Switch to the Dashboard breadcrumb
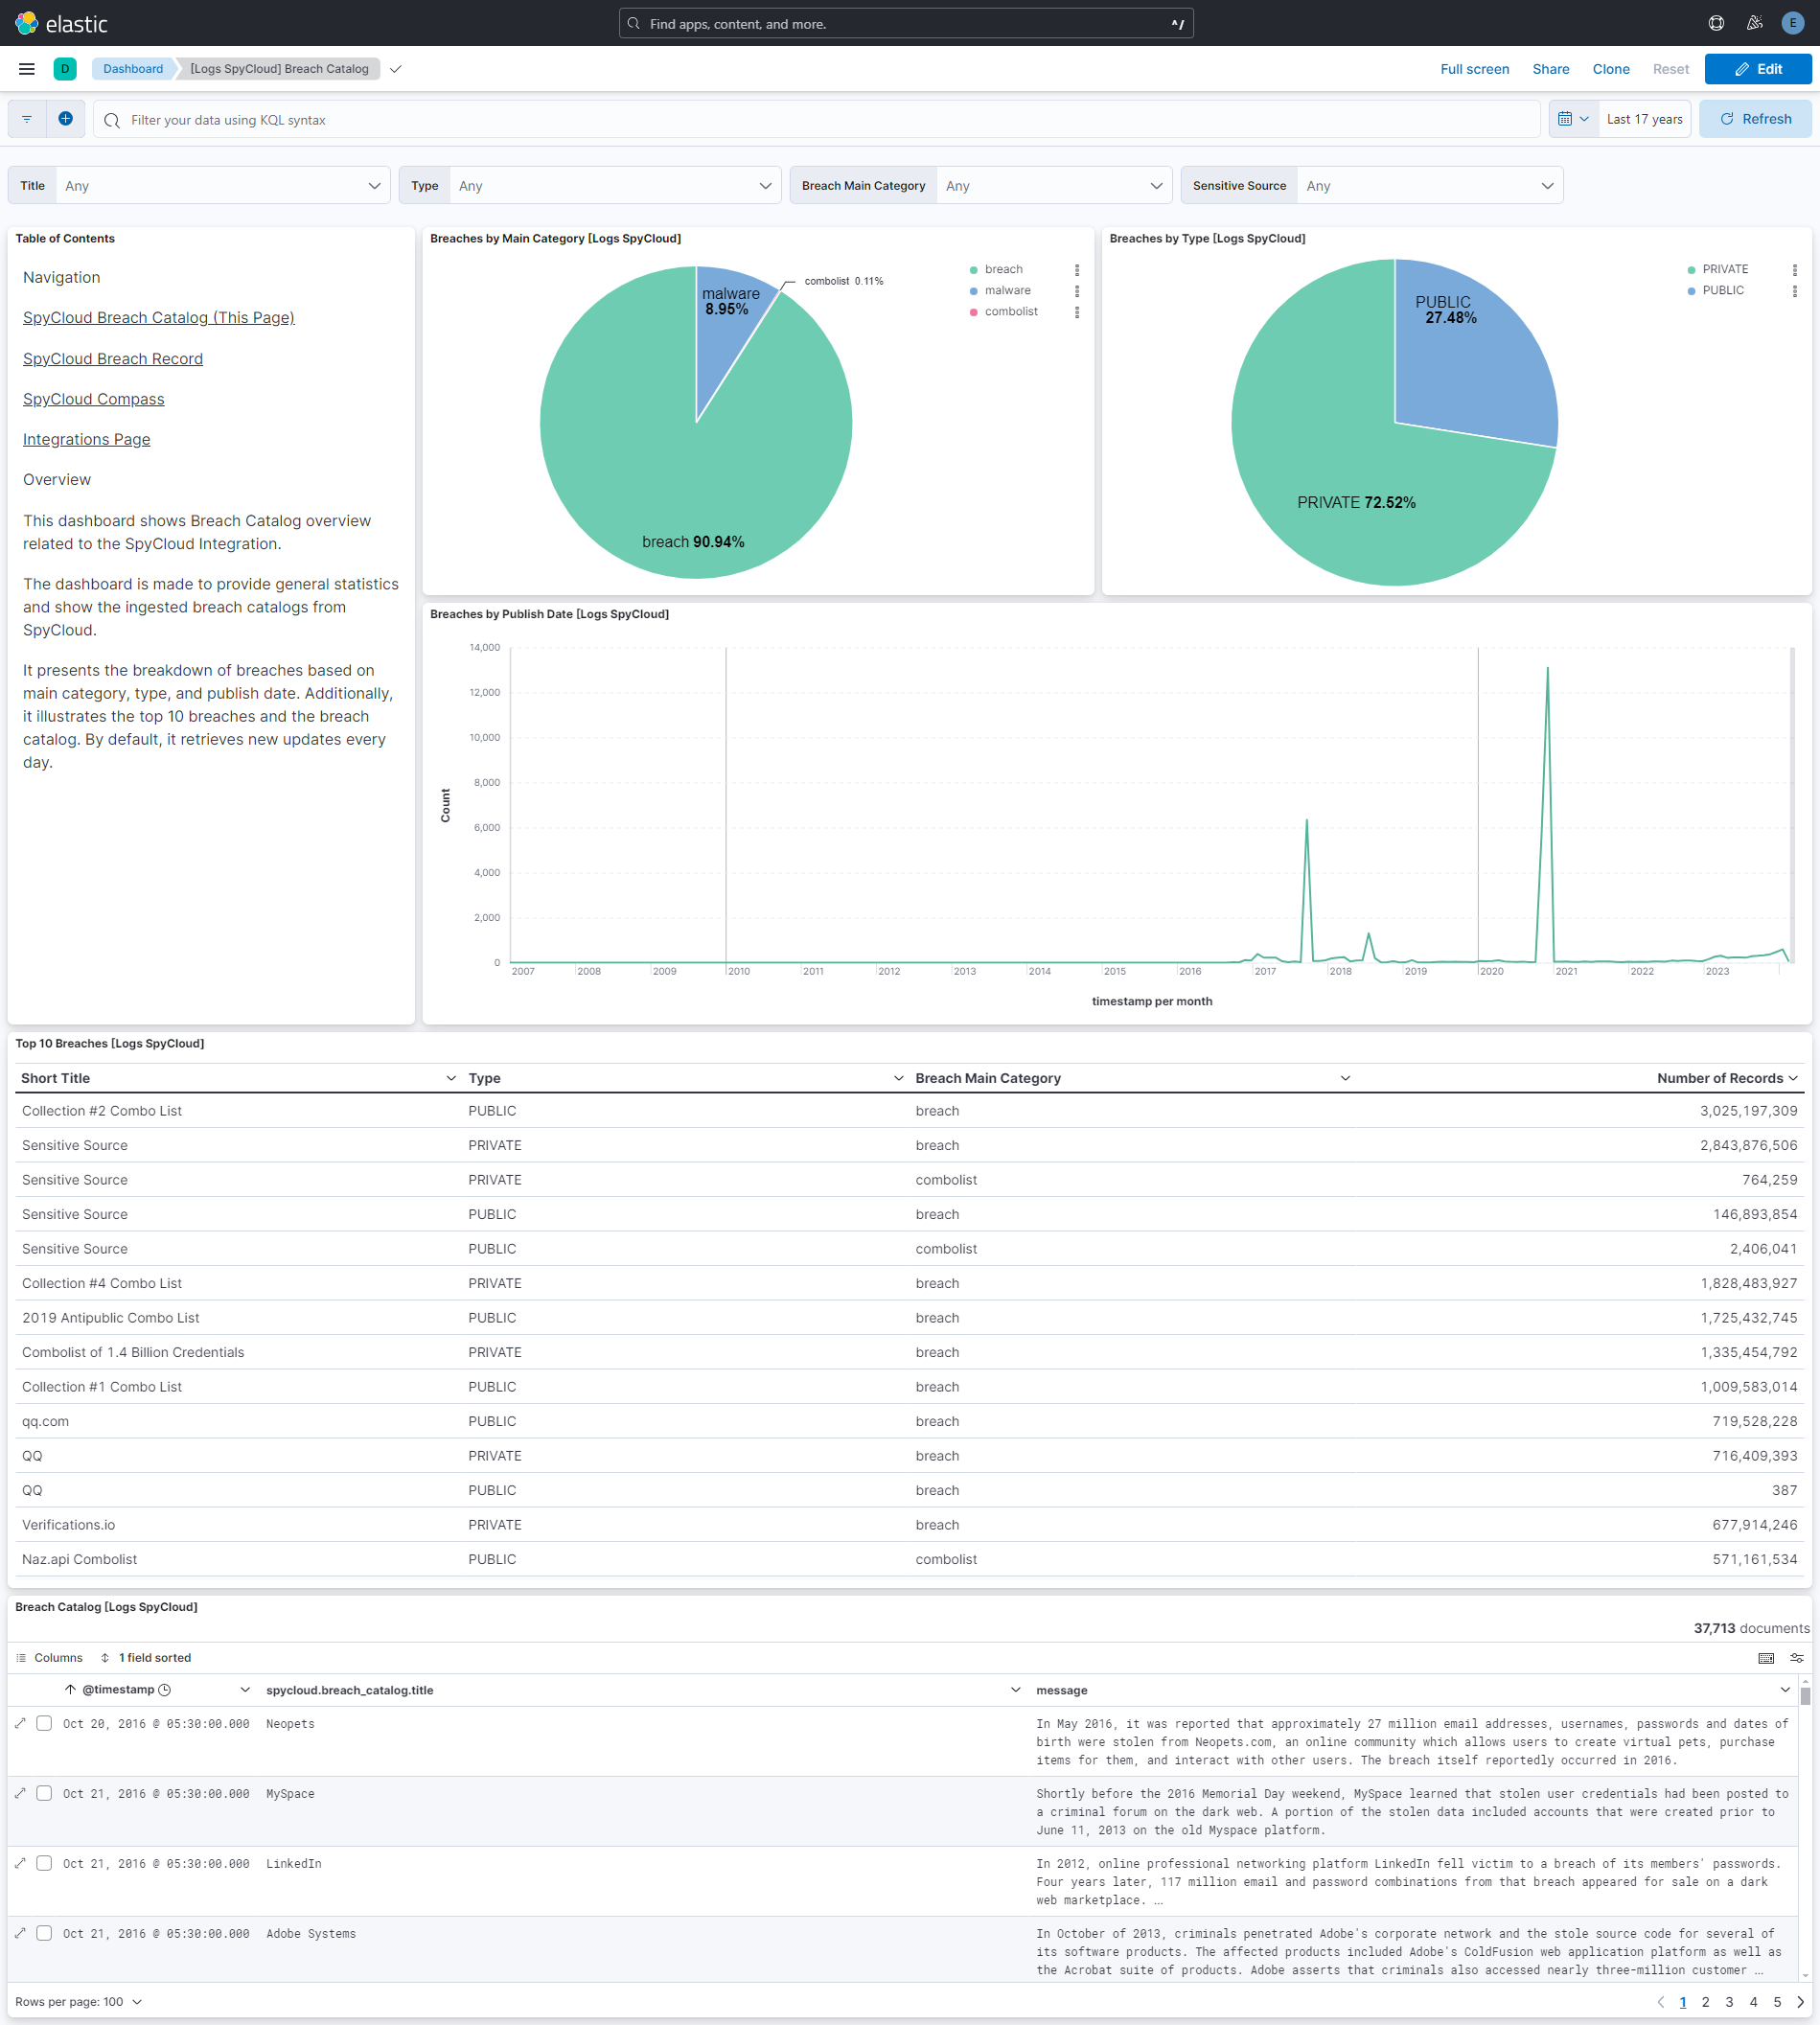 click(132, 69)
